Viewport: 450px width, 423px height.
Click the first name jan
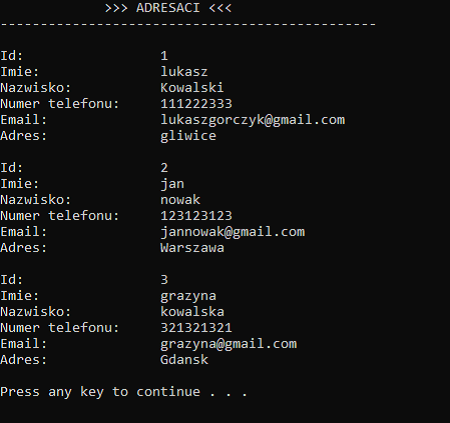pyautogui.click(x=172, y=184)
